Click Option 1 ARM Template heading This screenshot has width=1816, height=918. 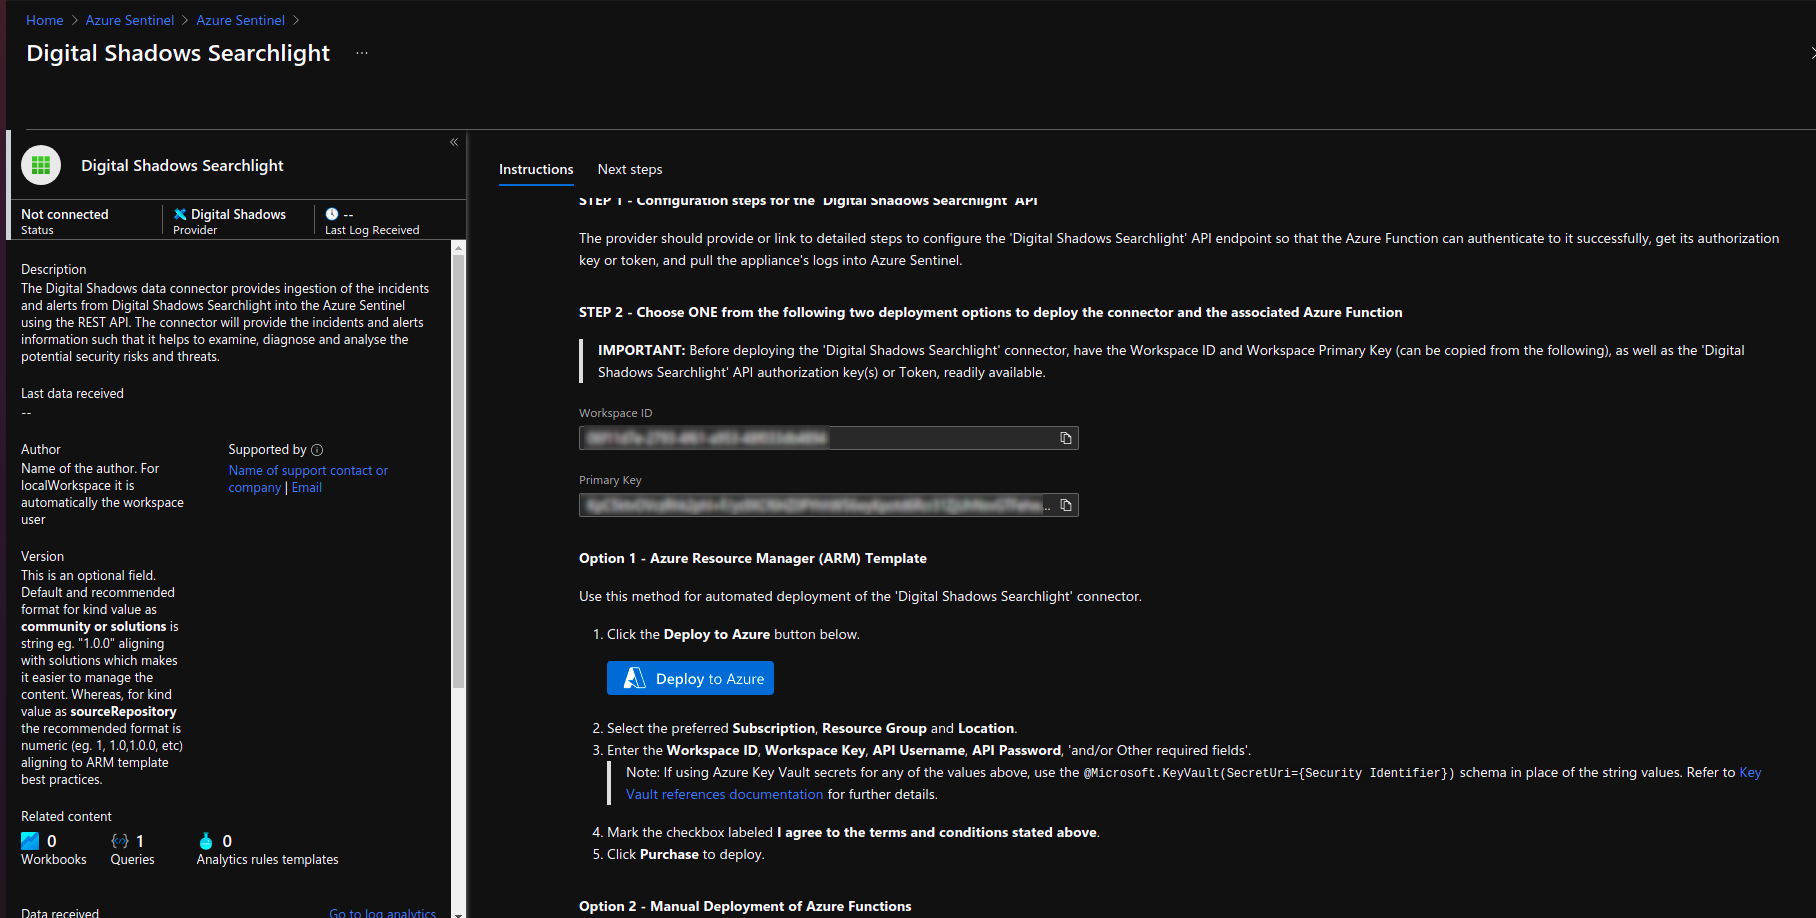(x=753, y=558)
